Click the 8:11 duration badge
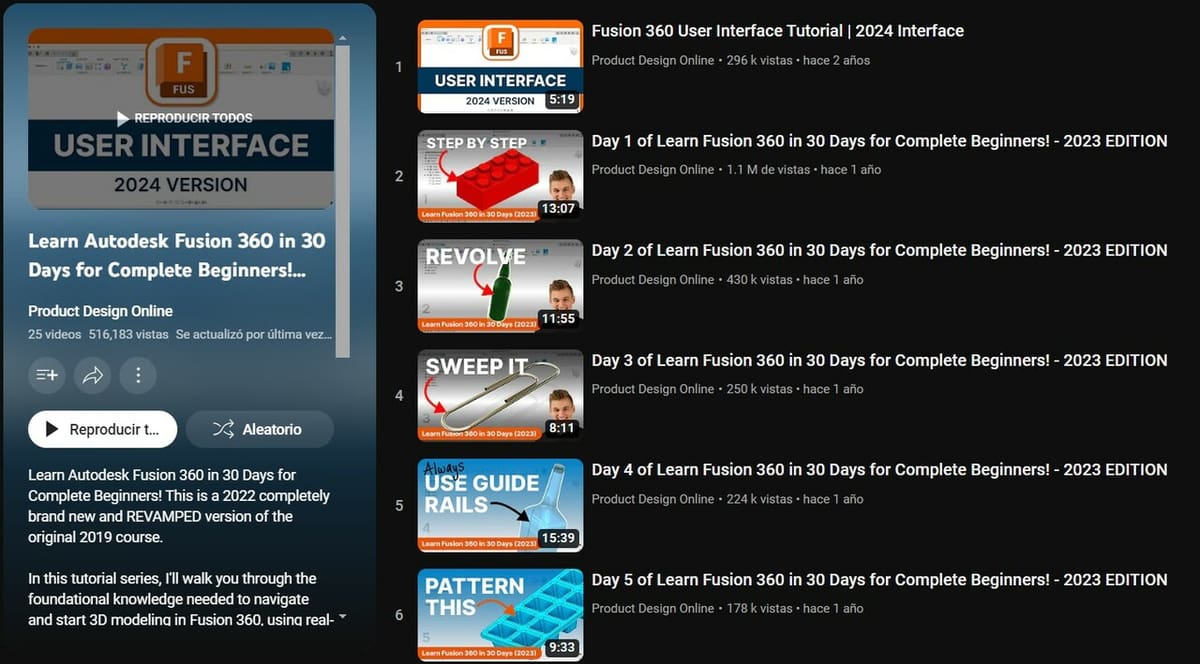 point(561,428)
